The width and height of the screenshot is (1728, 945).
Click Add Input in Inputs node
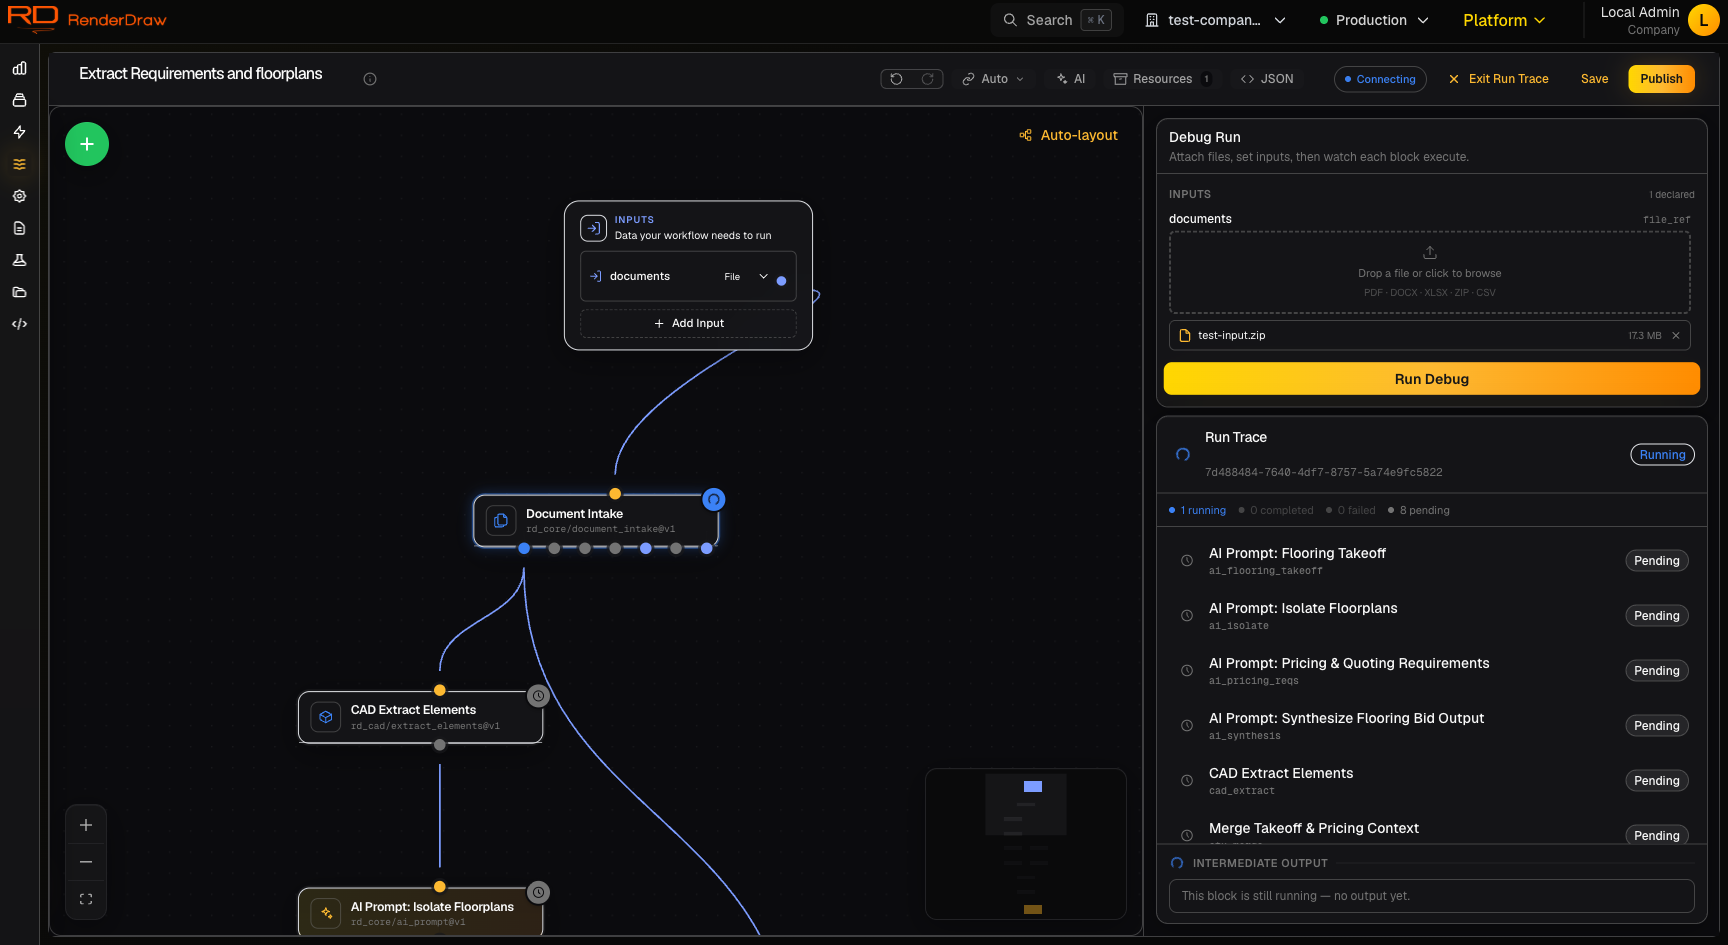(x=689, y=323)
